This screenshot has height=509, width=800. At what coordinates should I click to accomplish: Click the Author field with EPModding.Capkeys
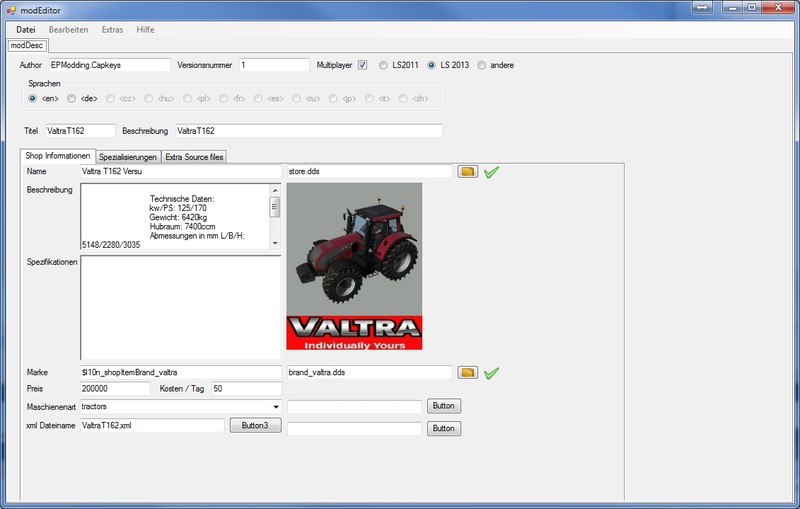tap(110, 65)
